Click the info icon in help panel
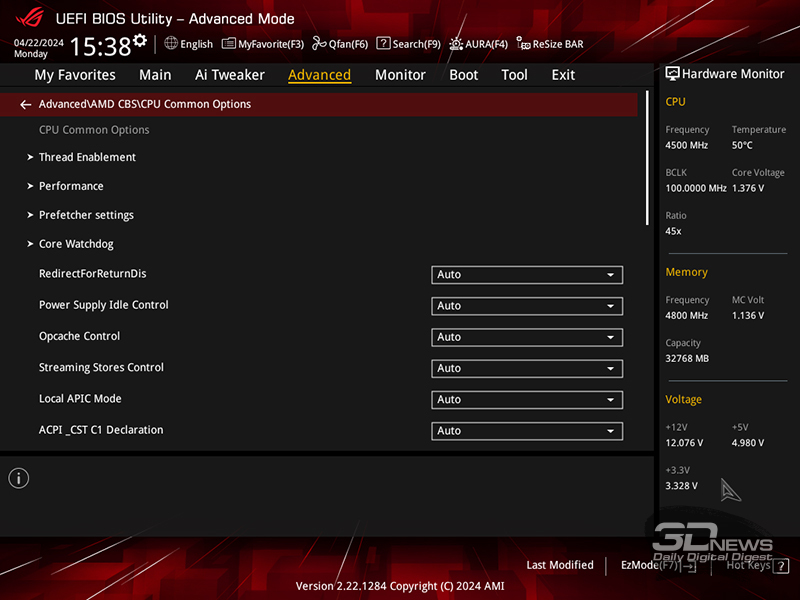800x600 pixels. point(19,479)
